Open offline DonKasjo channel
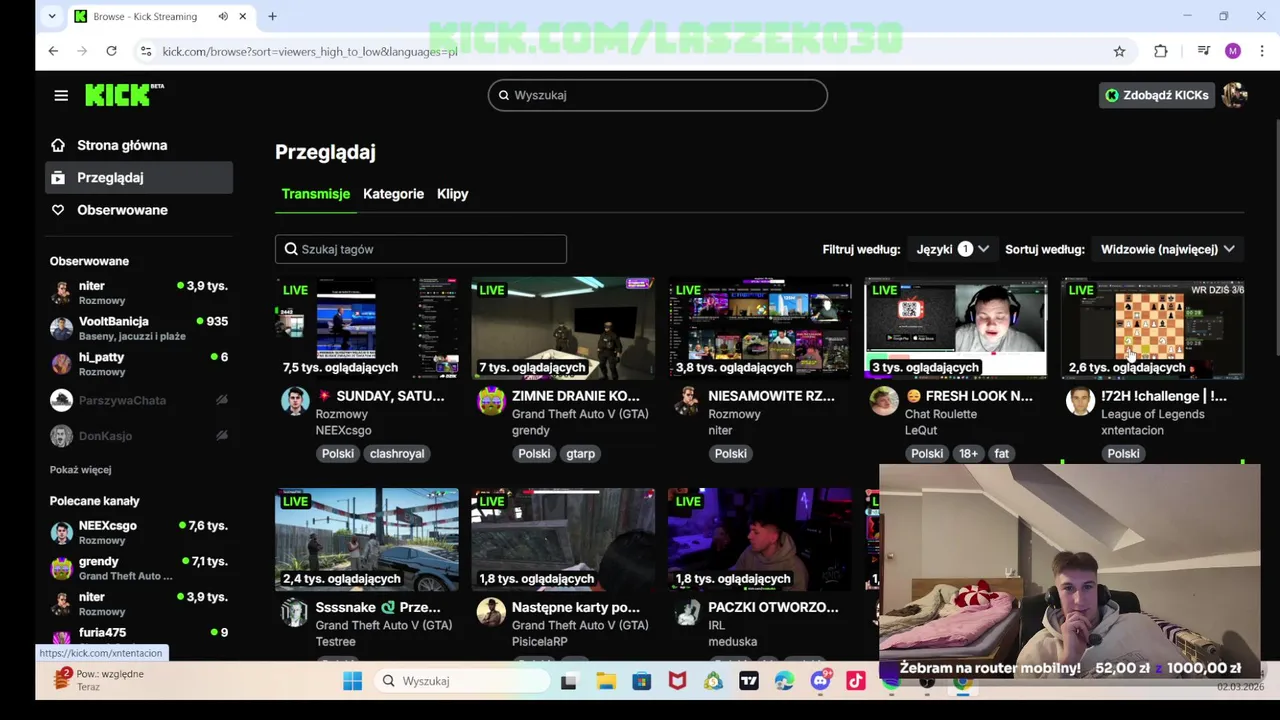 point(139,436)
